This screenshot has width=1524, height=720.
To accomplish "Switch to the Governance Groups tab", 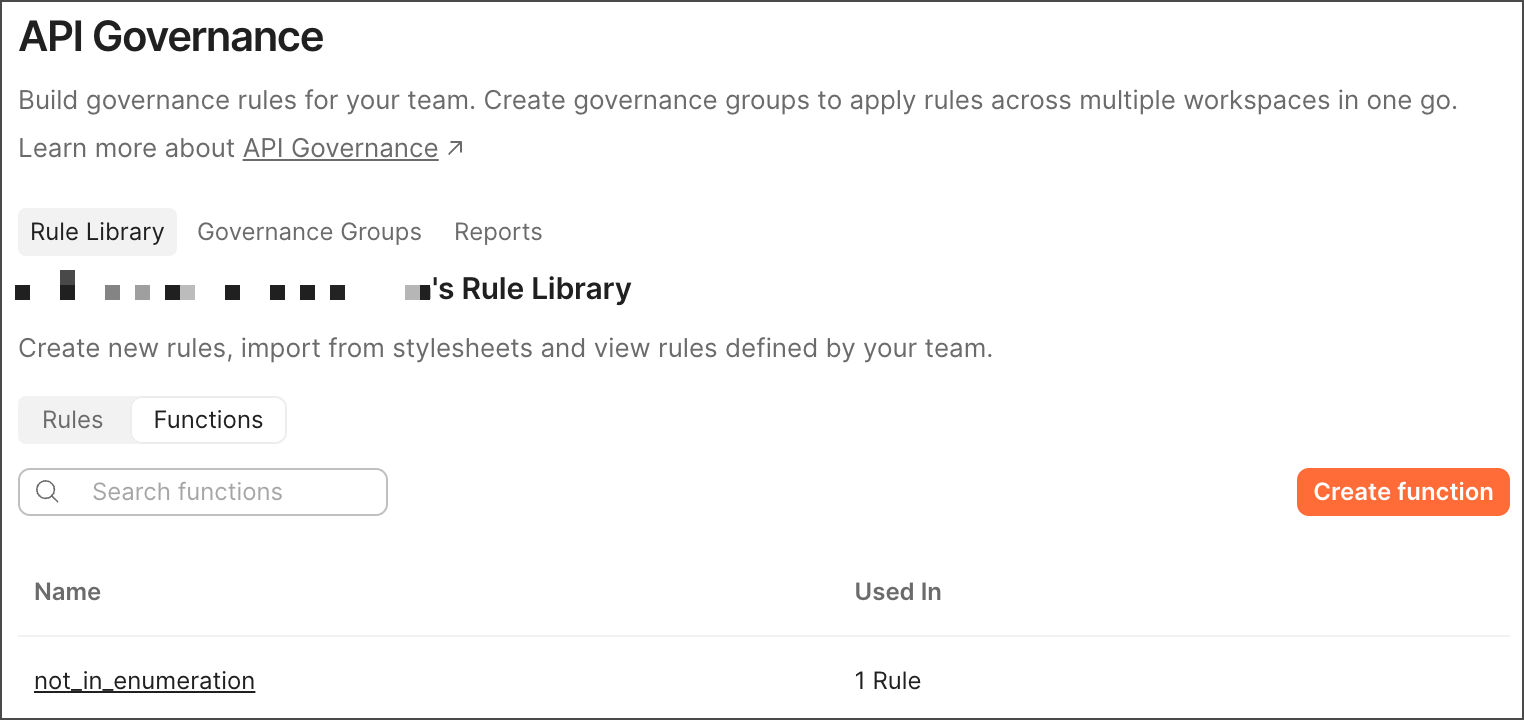I will (x=309, y=231).
